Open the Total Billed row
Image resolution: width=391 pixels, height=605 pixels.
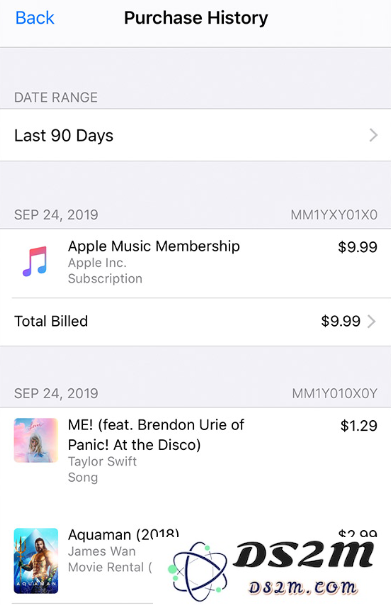click(x=195, y=321)
